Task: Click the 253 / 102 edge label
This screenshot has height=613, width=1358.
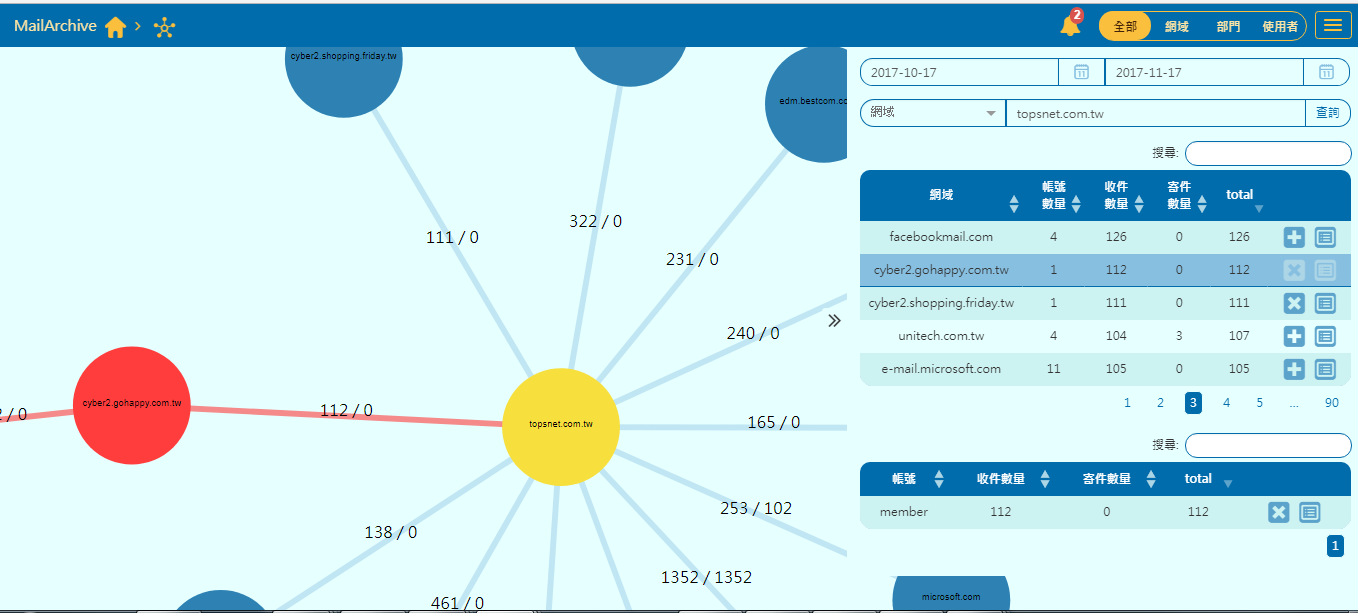Action: [x=756, y=508]
